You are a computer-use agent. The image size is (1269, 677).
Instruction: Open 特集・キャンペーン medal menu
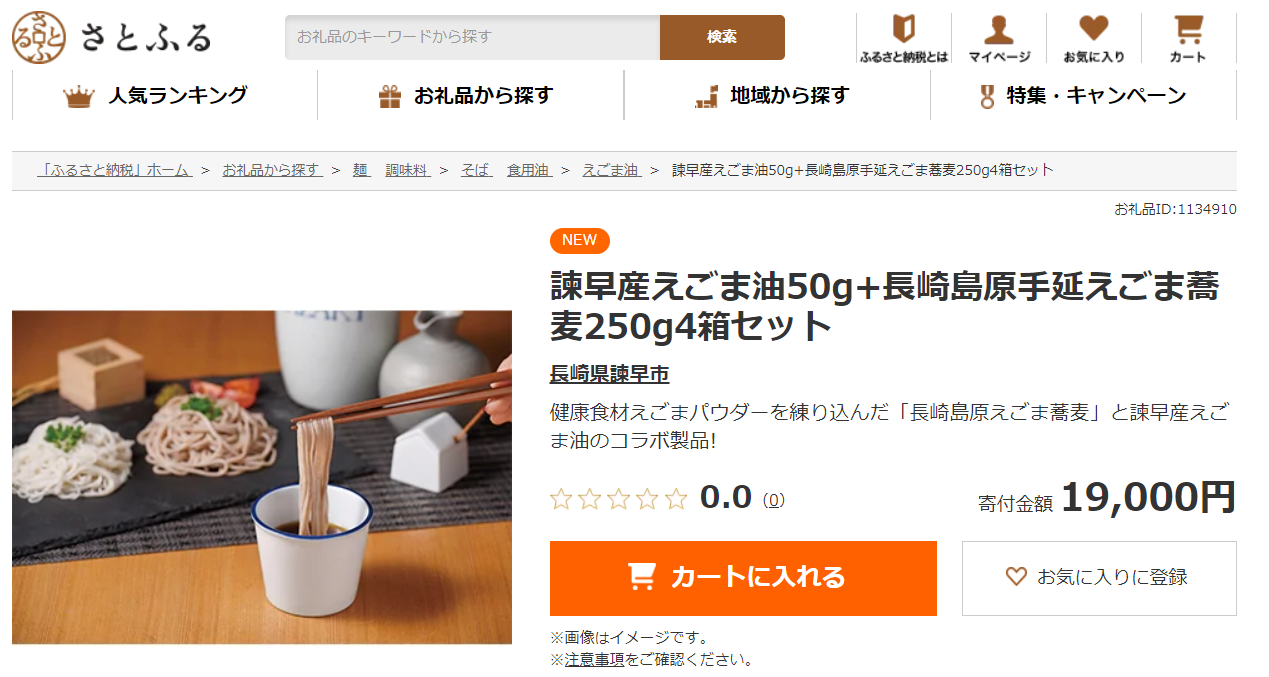[1083, 96]
